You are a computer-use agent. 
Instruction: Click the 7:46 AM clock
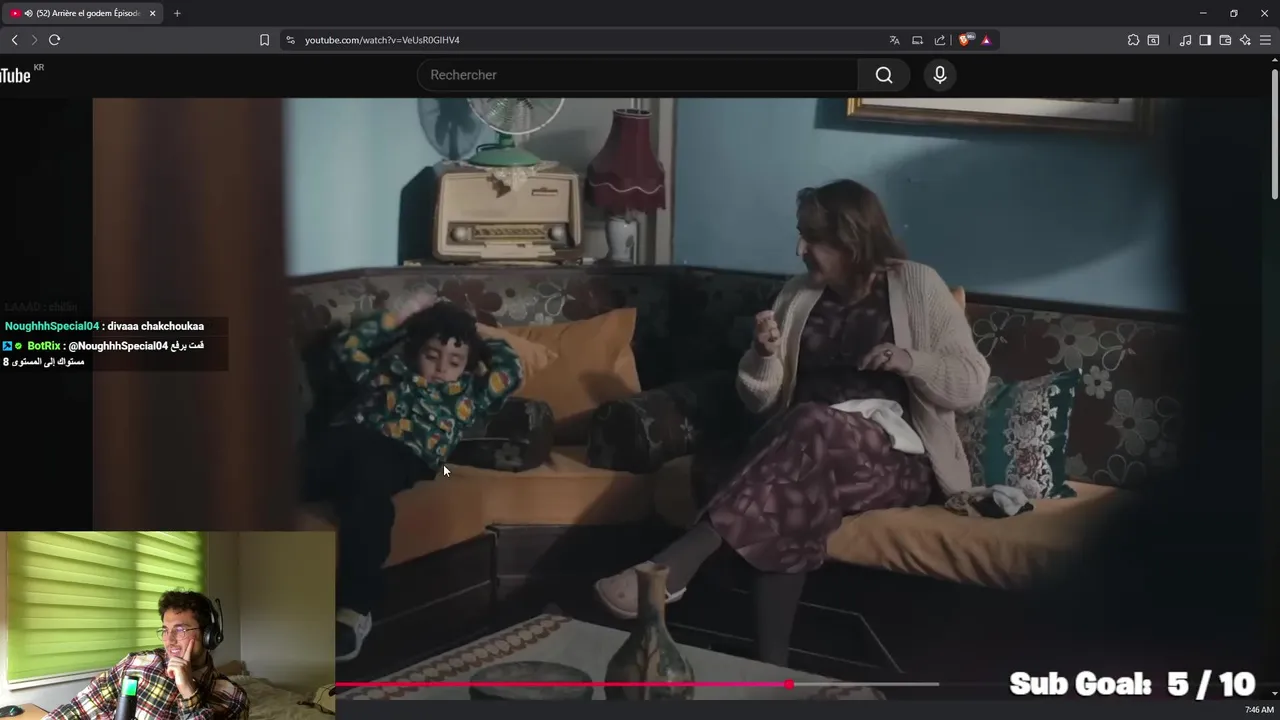[x=1259, y=710]
